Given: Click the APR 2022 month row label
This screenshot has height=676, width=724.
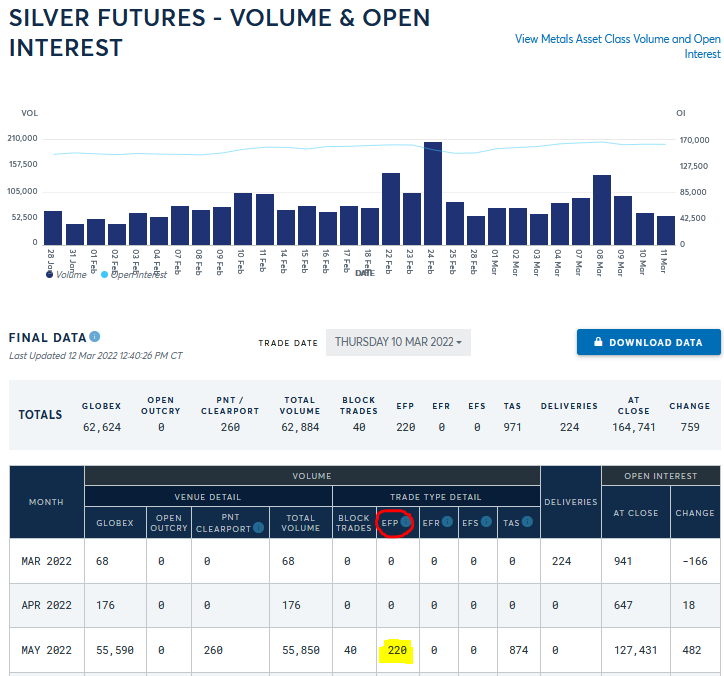Looking at the screenshot, I should coord(47,605).
